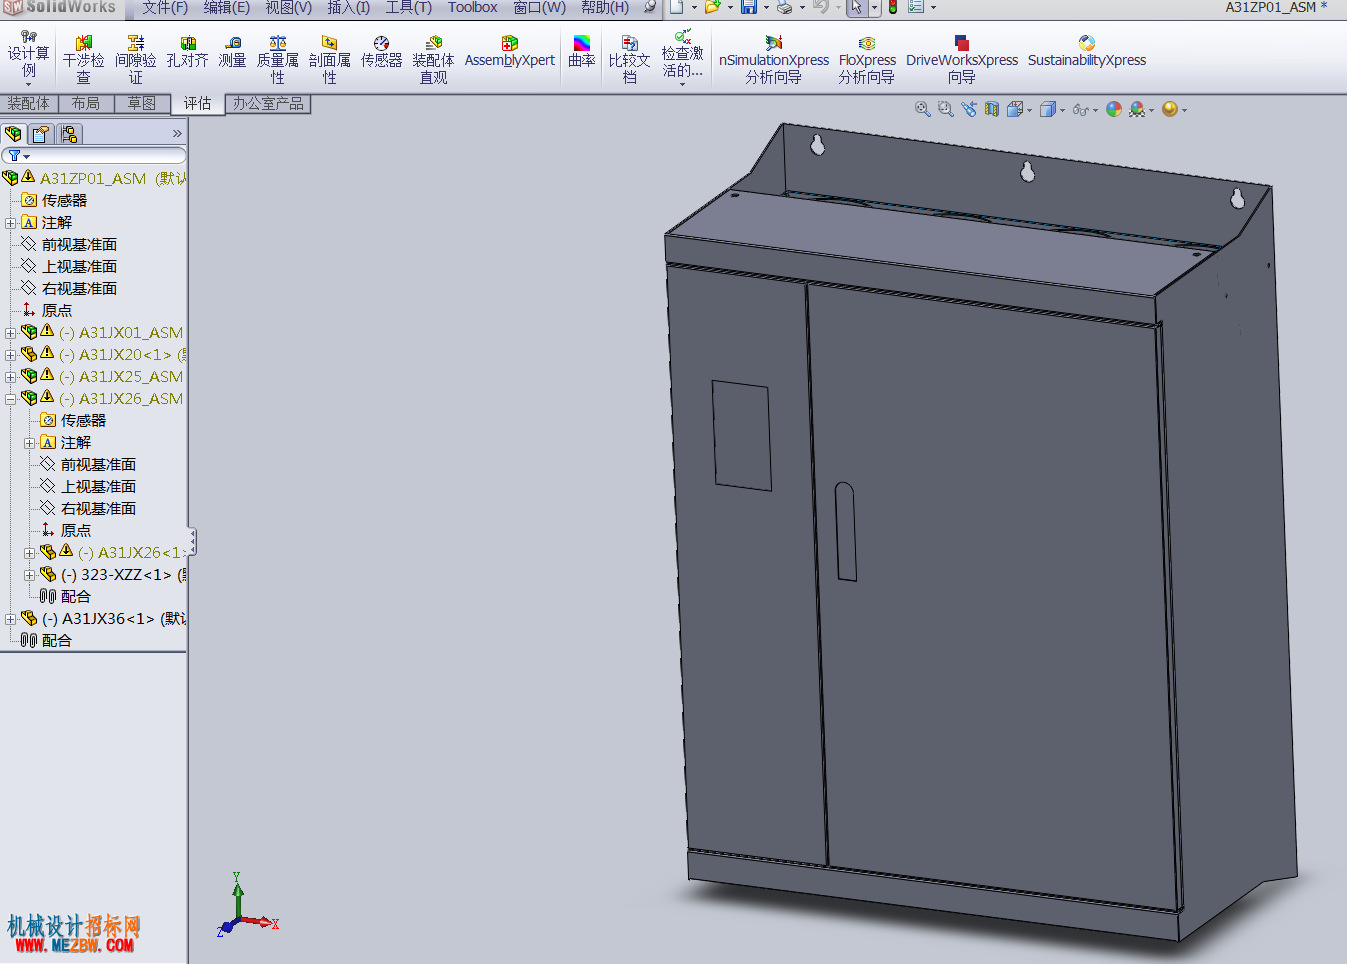Click the Rebuild traffic light icon
1347x964 pixels.
[x=893, y=7]
